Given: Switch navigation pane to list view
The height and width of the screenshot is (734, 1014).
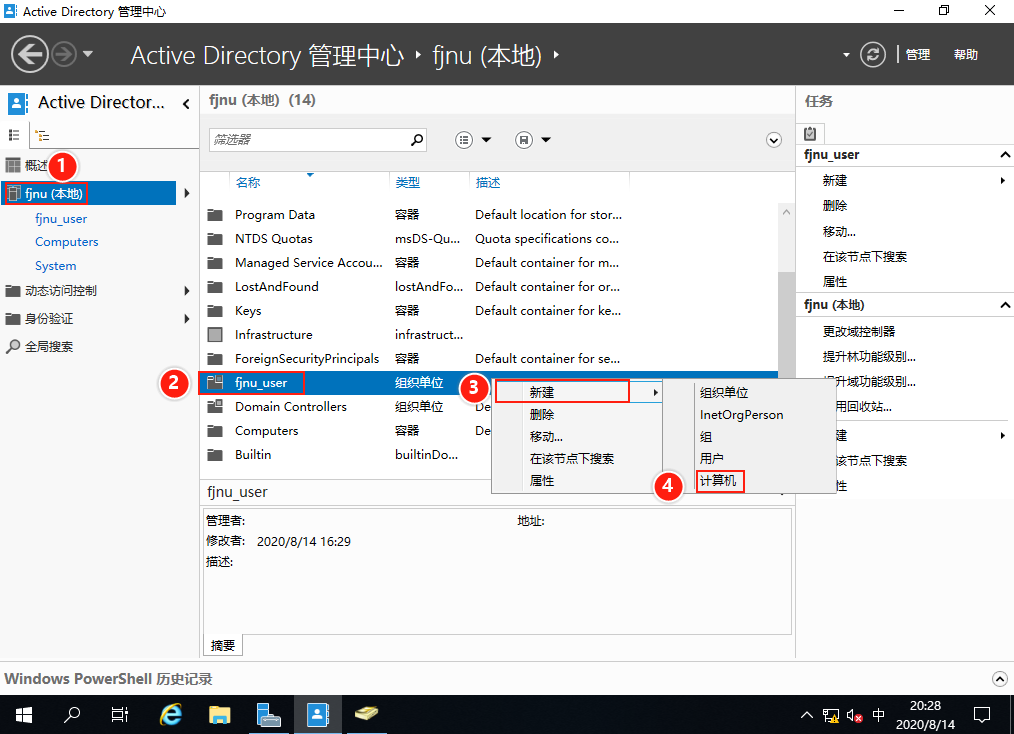Looking at the screenshot, I should point(14,135).
